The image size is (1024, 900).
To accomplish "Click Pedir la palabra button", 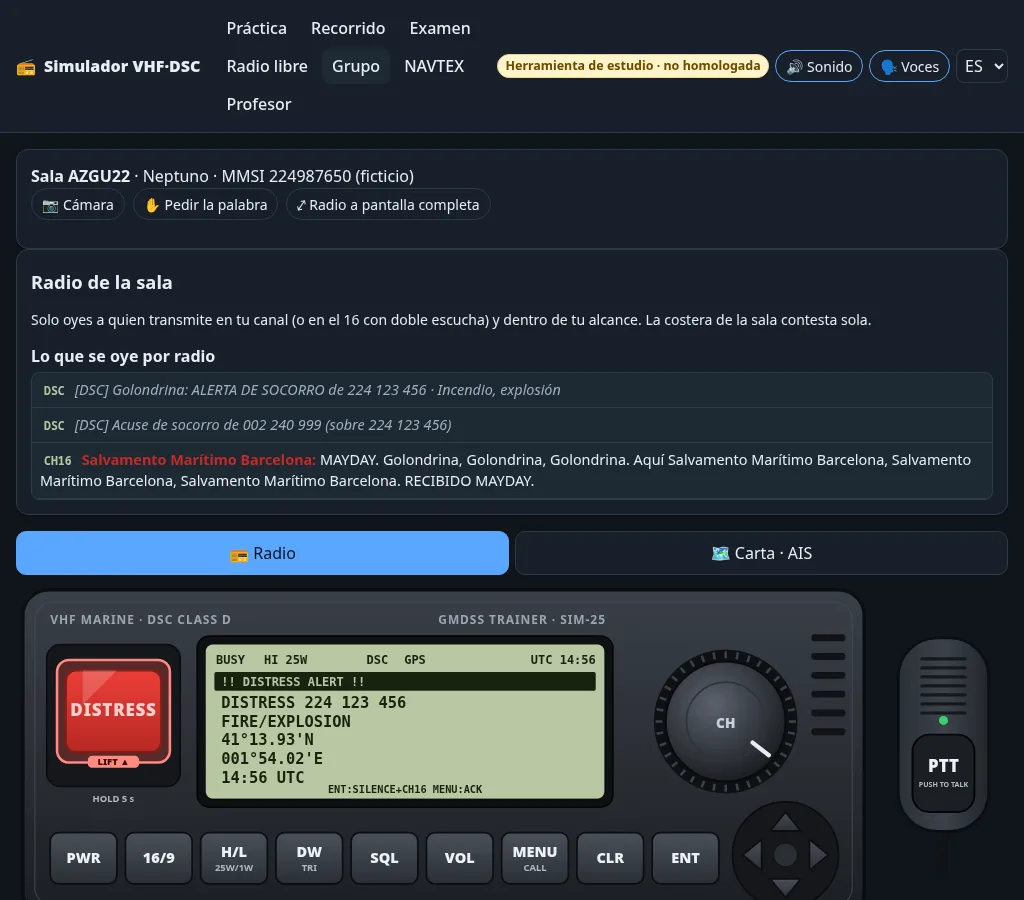I will [206, 205].
